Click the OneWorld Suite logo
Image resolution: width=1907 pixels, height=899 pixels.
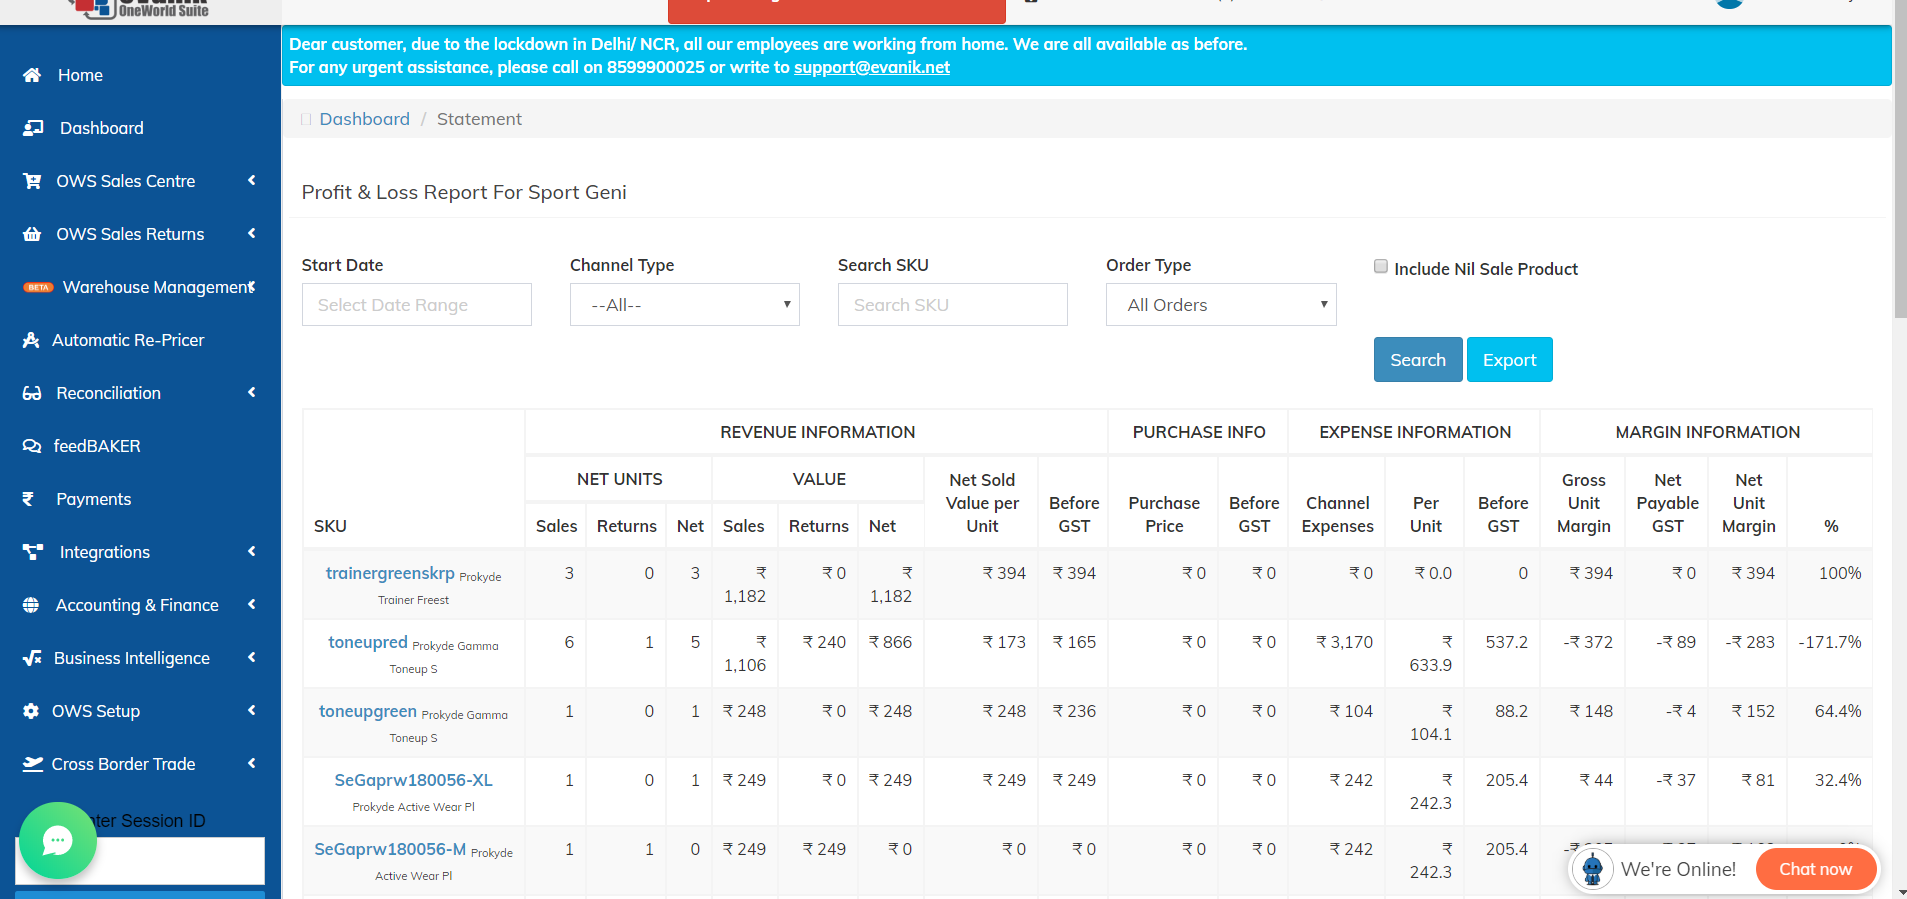click(140, 9)
